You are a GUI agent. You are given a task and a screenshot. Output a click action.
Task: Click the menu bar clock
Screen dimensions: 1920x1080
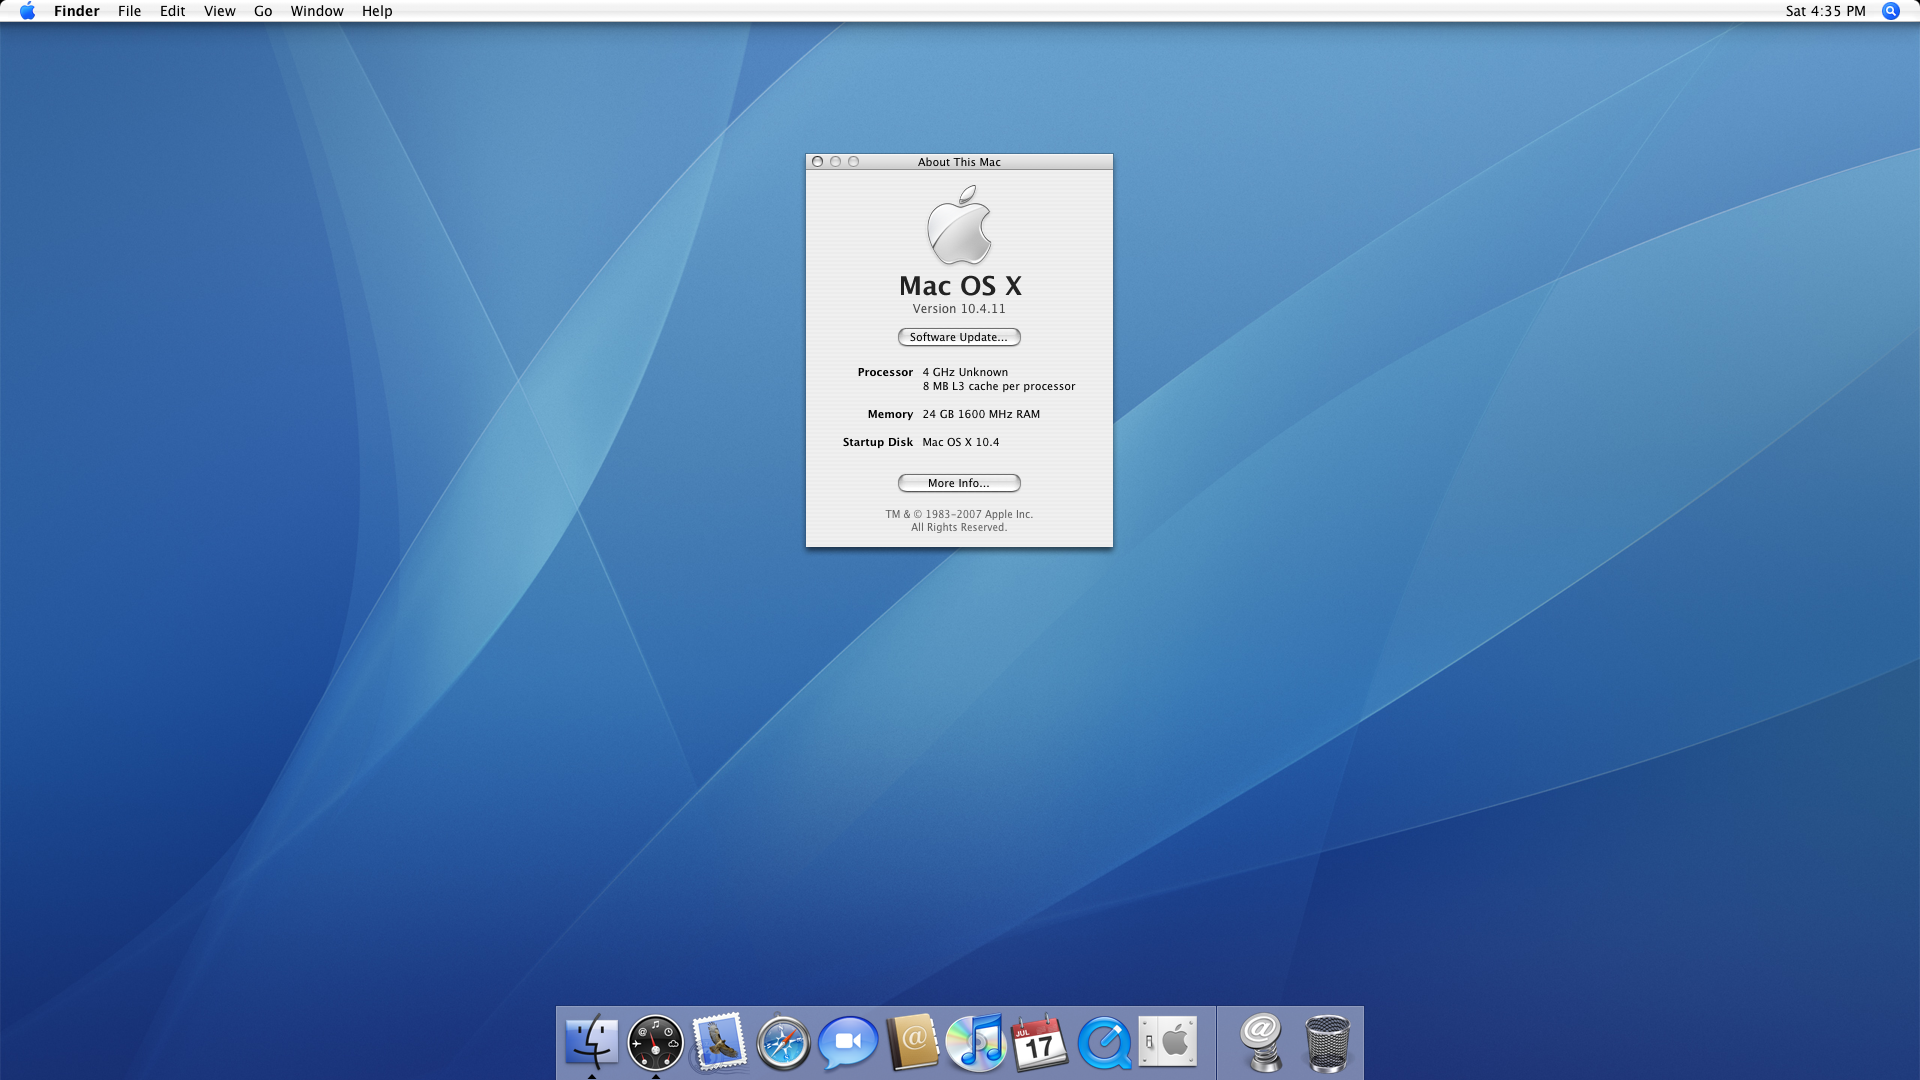pos(1825,11)
